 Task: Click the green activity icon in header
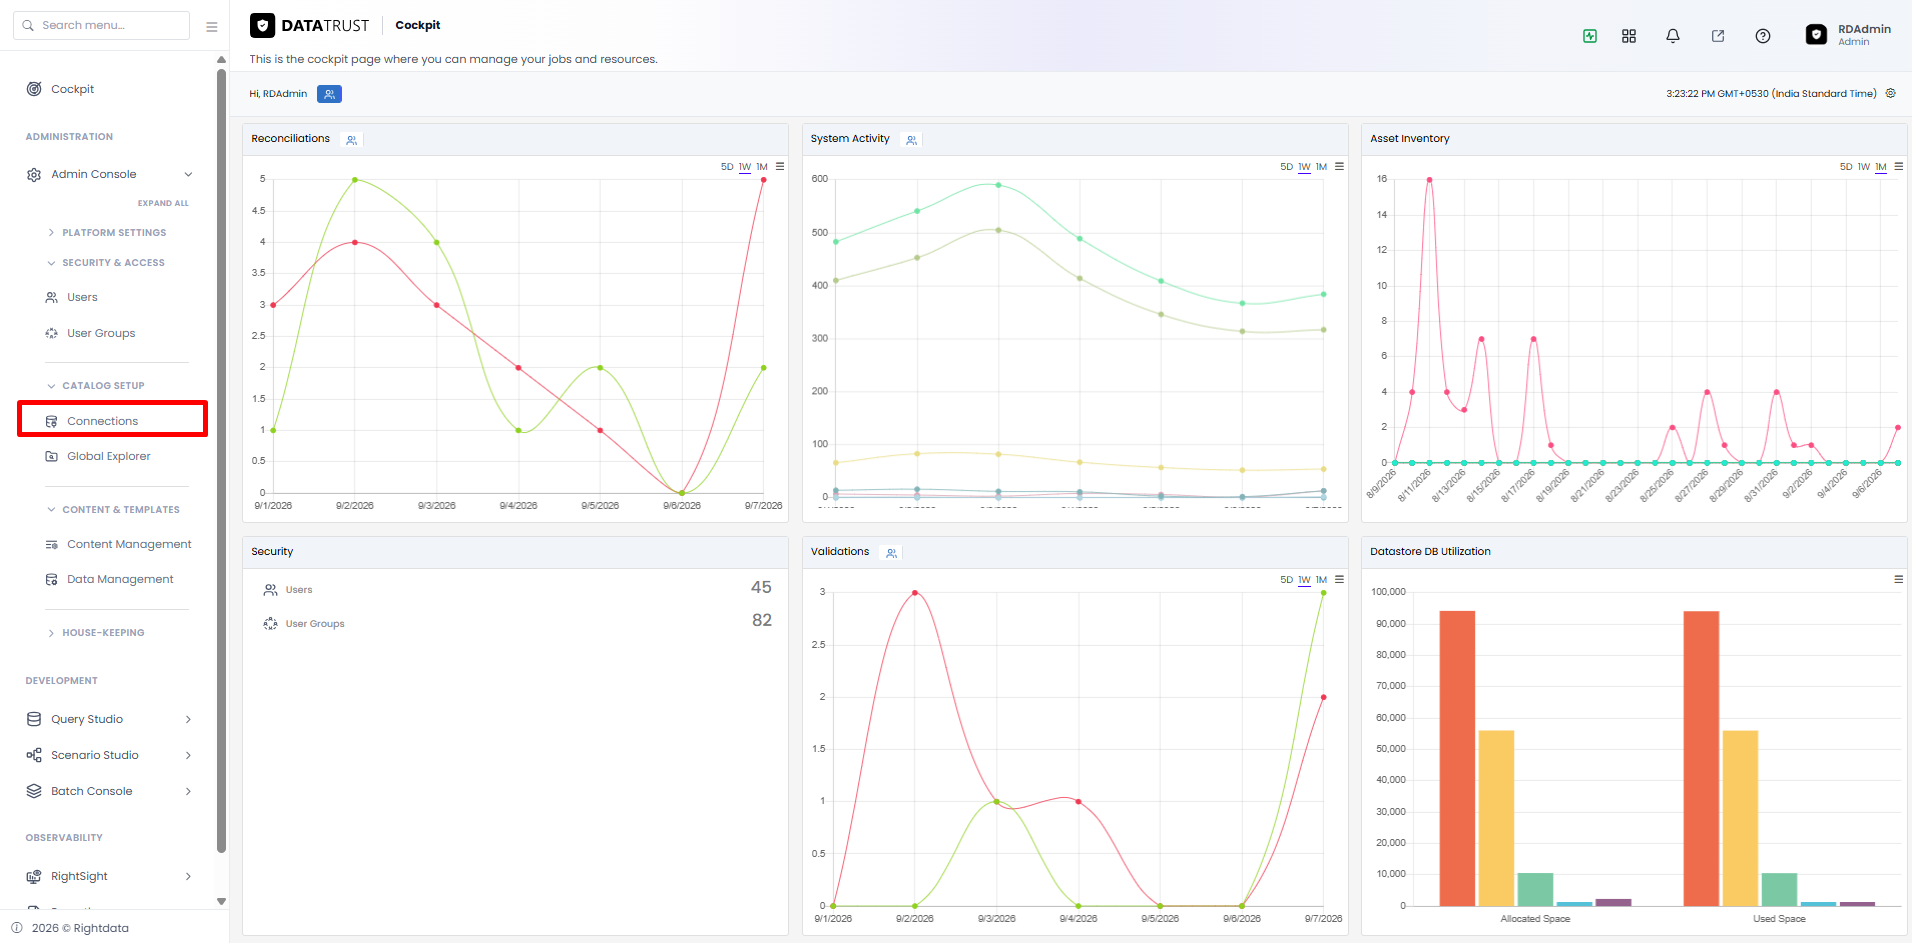point(1590,36)
